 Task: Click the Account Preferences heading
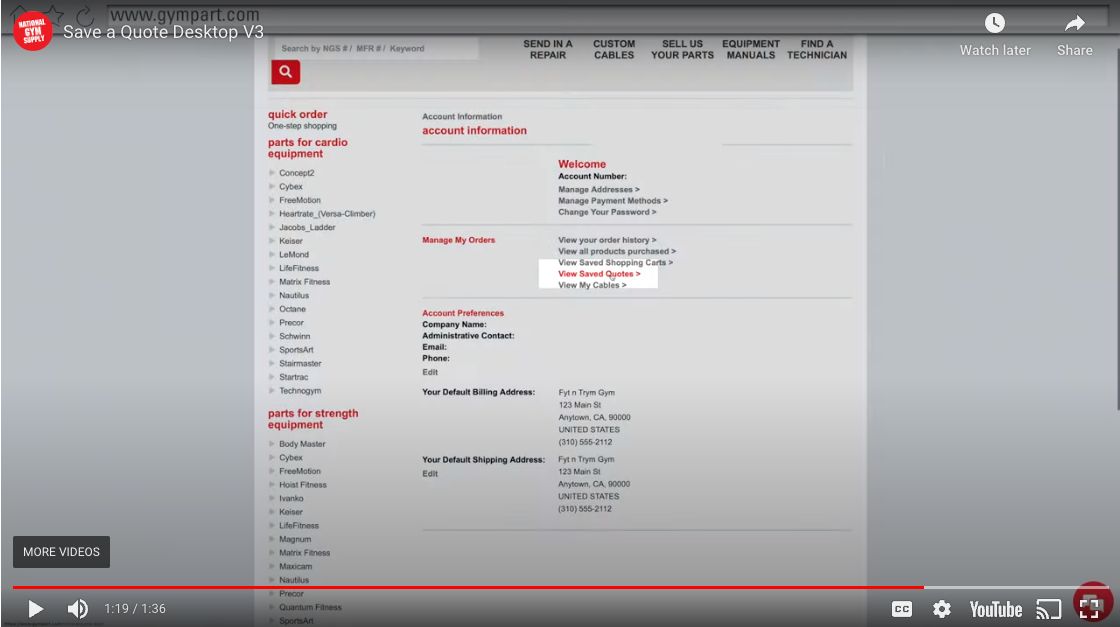pos(463,313)
